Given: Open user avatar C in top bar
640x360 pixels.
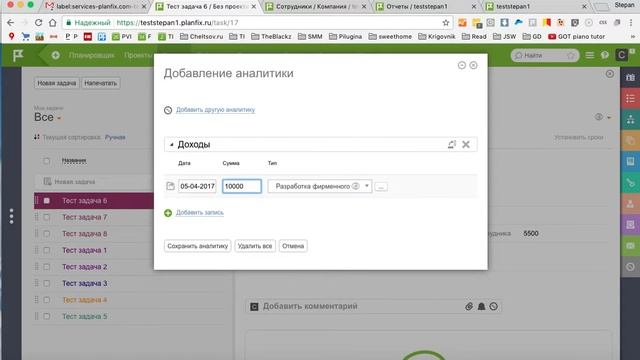Looking at the screenshot, I should pos(622,55).
